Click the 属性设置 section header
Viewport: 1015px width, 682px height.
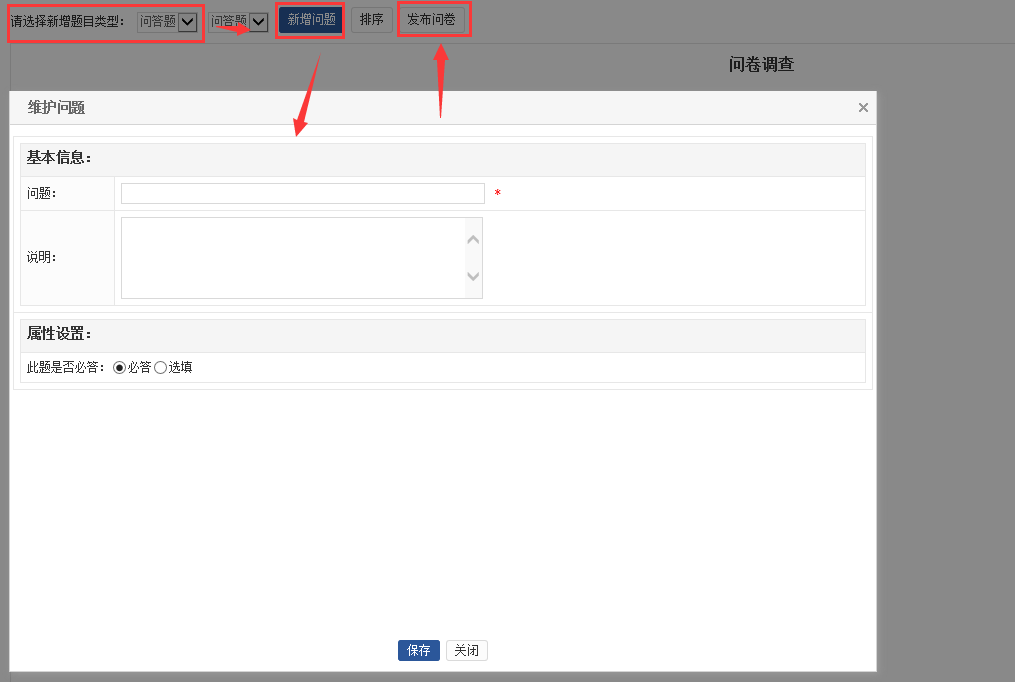click(59, 334)
